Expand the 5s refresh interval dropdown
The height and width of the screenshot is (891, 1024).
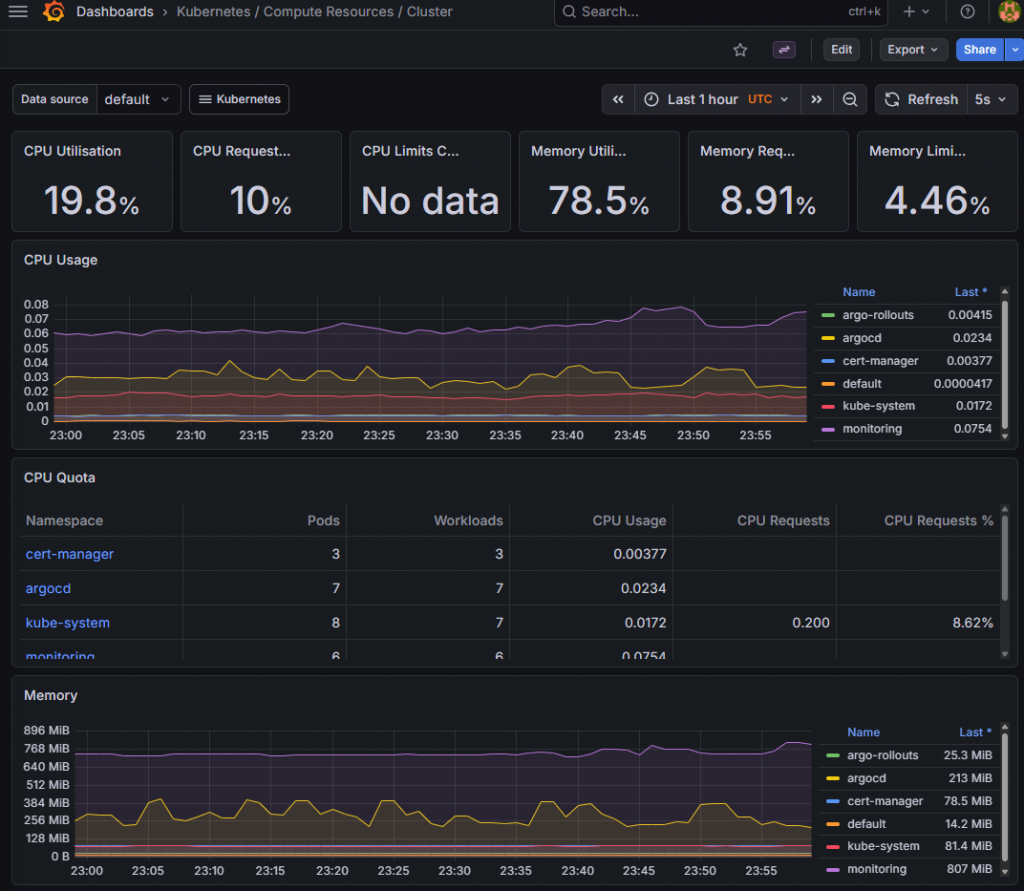pos(992,100)
